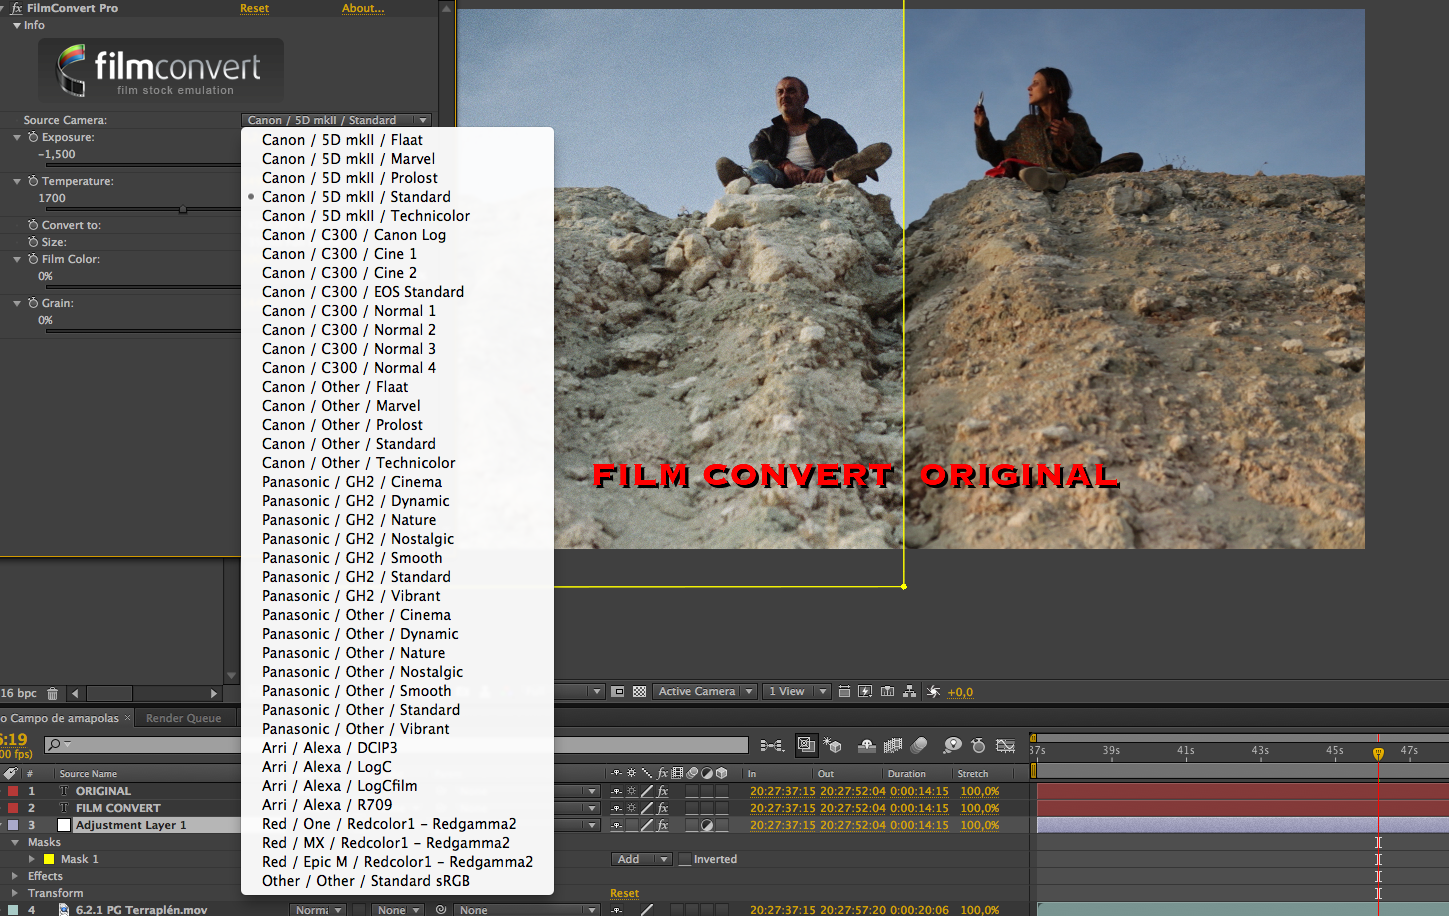The width and height of the screenshot is (1449, 916).
Task: Click the yellow Mask 1 color swatch
Action: click(48, 859)
